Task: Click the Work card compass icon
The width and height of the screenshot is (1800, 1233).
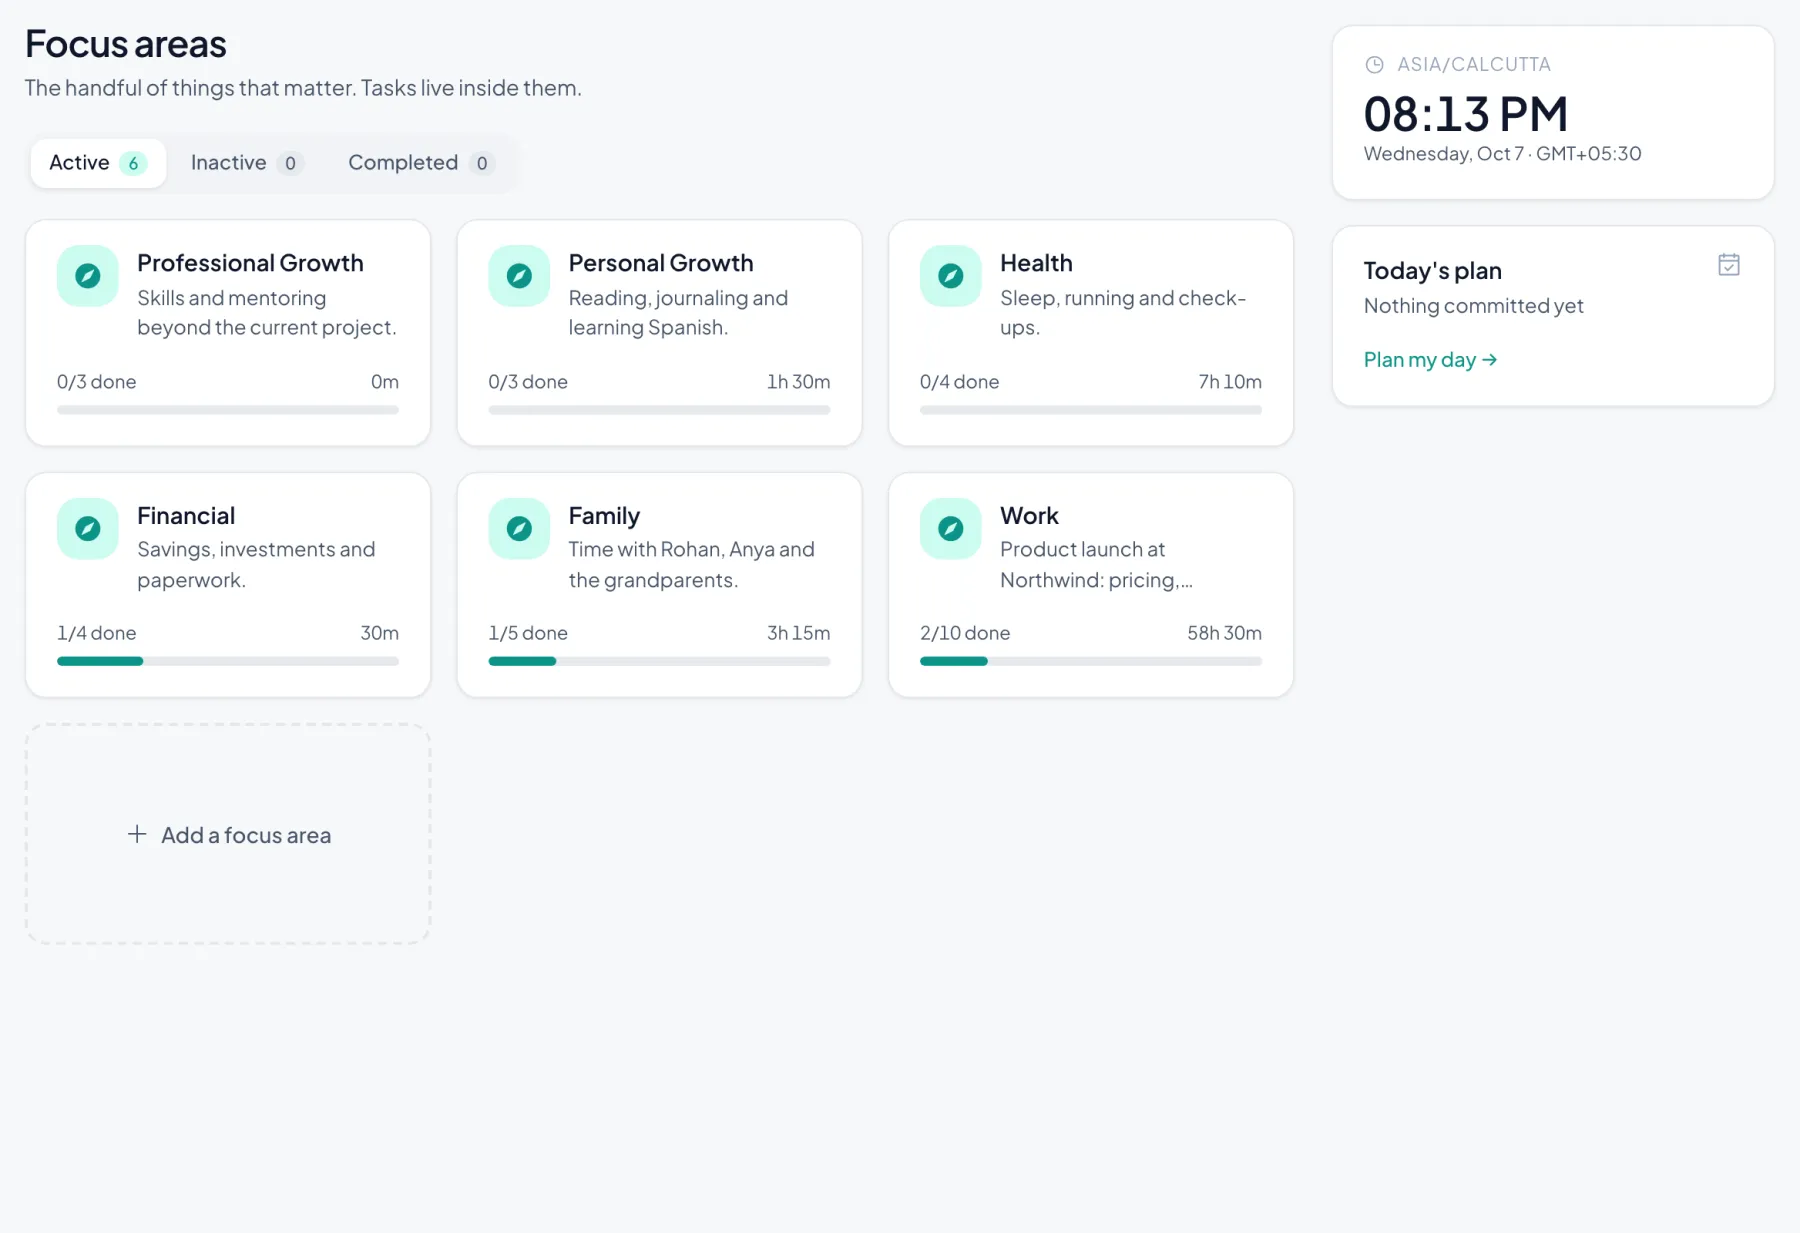Action: pos(951,528)
